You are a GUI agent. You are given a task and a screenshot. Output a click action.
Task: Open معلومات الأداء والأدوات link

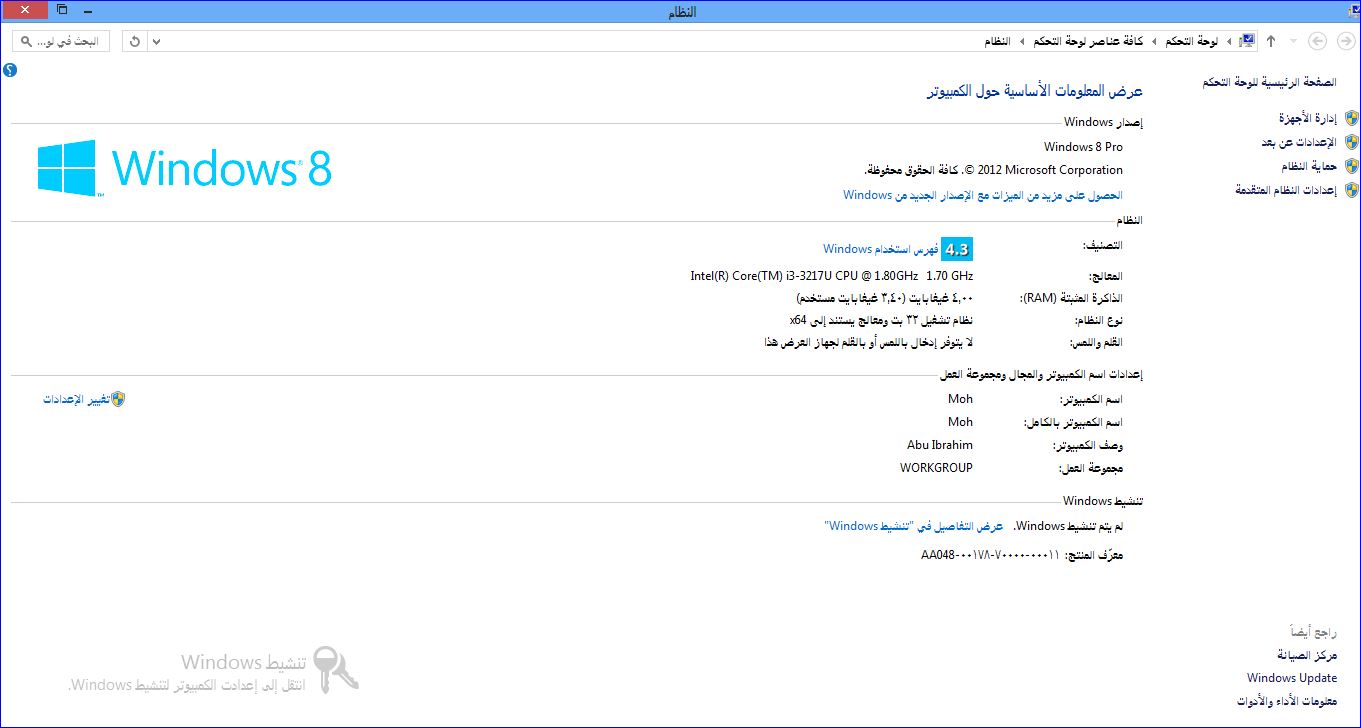click(1287, 701)
